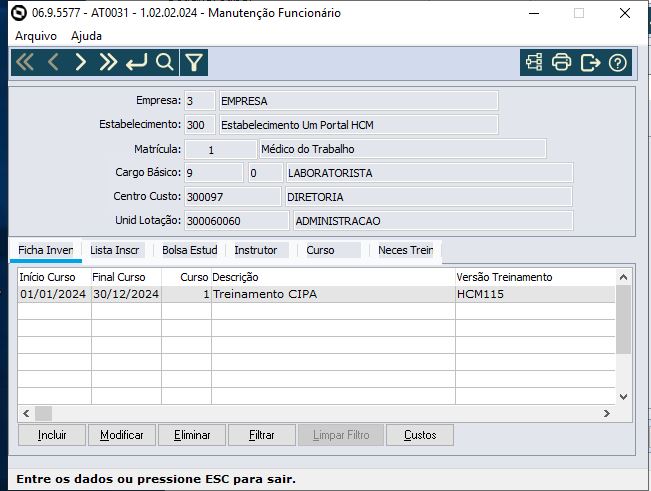Click the 01/01/2024 start date cell
This screenshot has height=491, width=651.
pos(54,294)
